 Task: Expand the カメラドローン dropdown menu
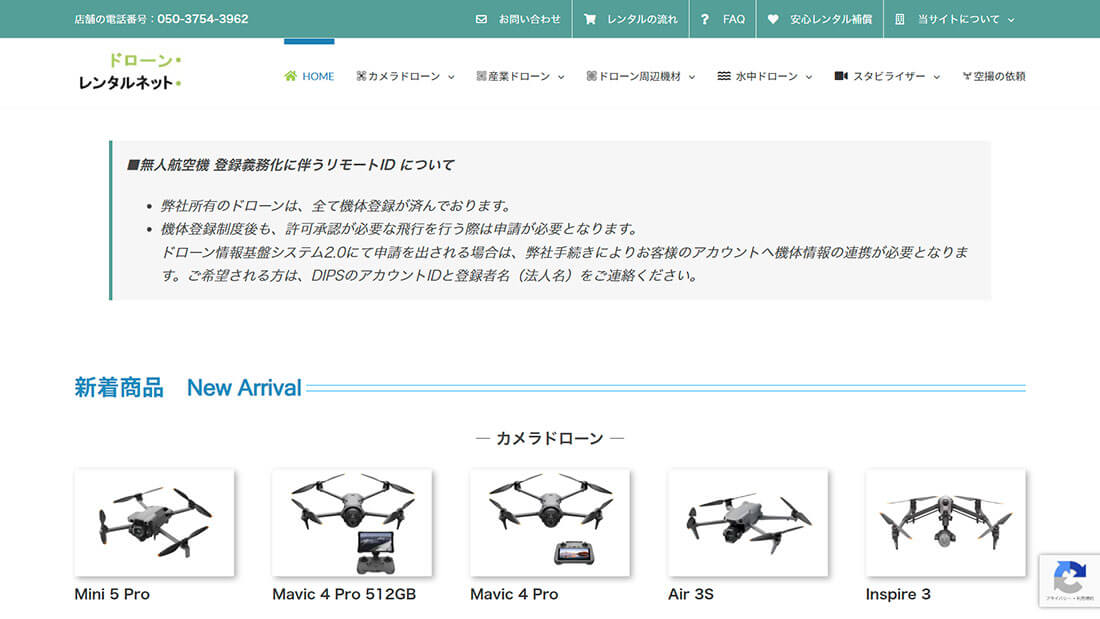coord(451,77)
